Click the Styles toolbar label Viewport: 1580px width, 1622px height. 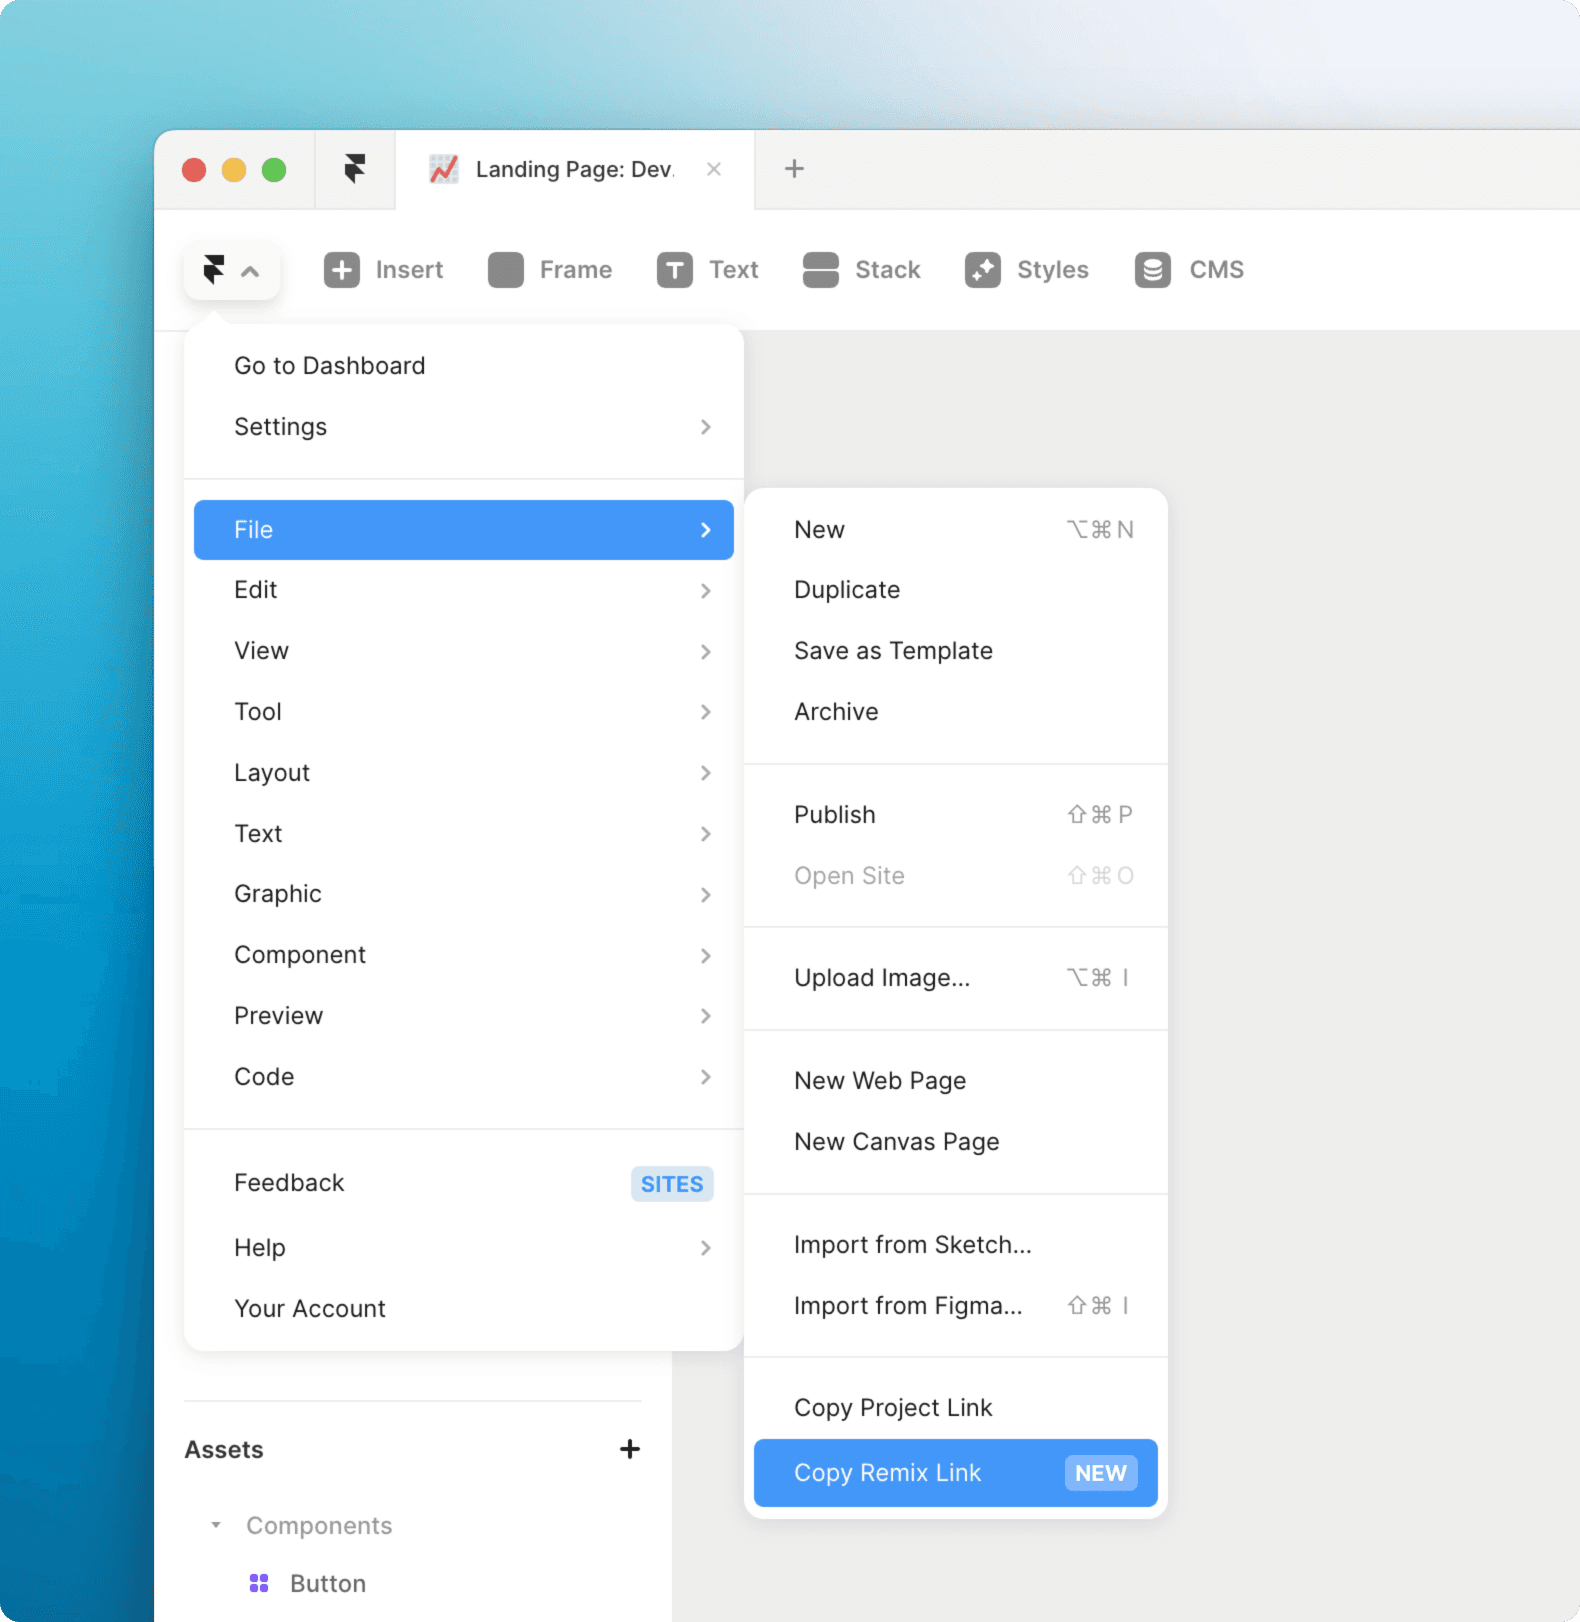click(x=1053, y=270)
